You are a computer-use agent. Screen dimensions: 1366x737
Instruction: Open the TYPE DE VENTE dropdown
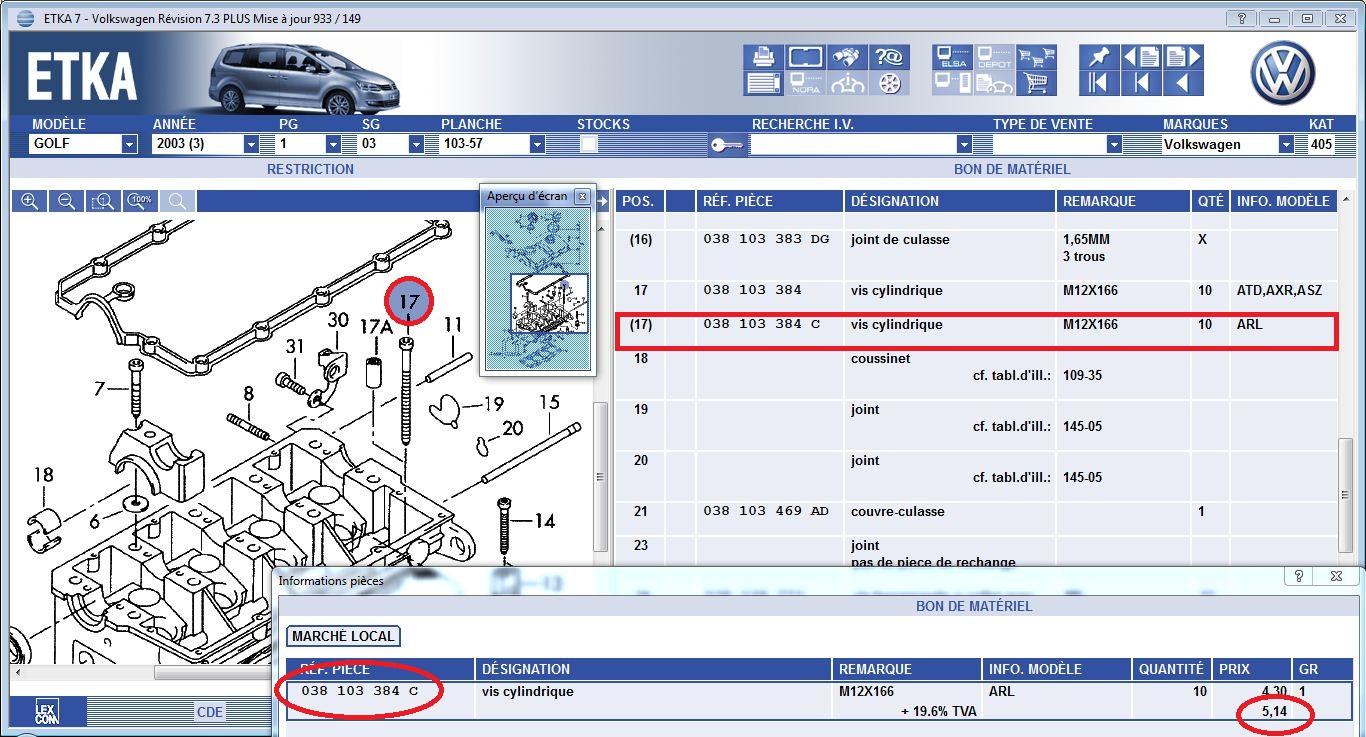click(x=1113, y=144)
